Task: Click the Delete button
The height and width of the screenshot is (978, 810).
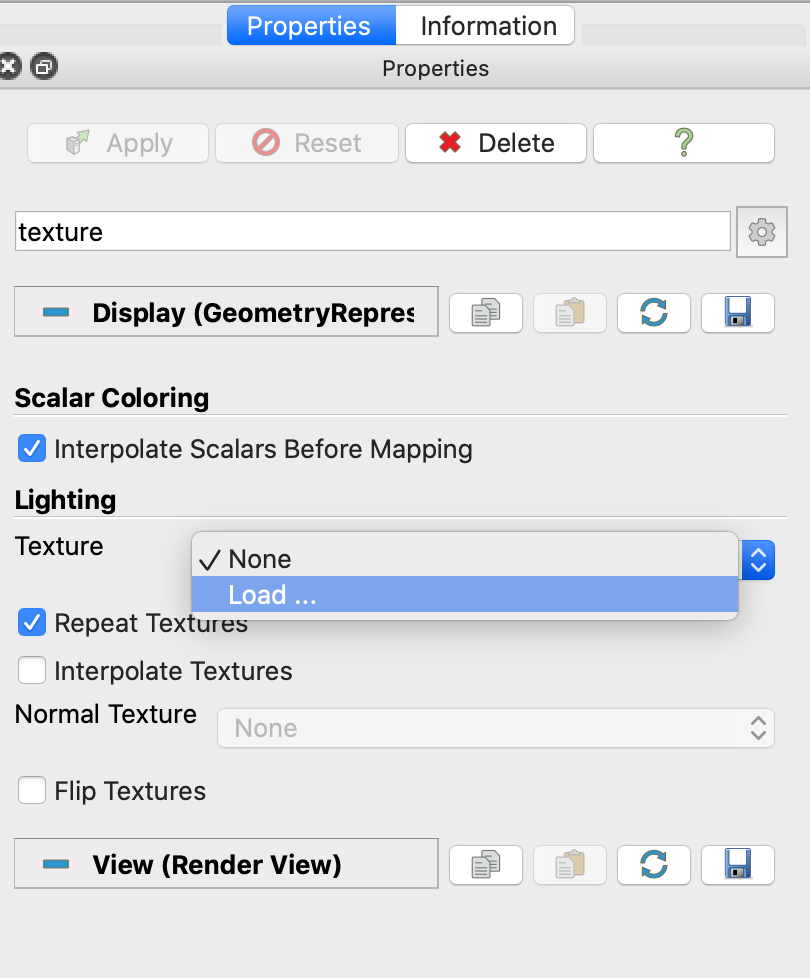Action: (495, 142)
